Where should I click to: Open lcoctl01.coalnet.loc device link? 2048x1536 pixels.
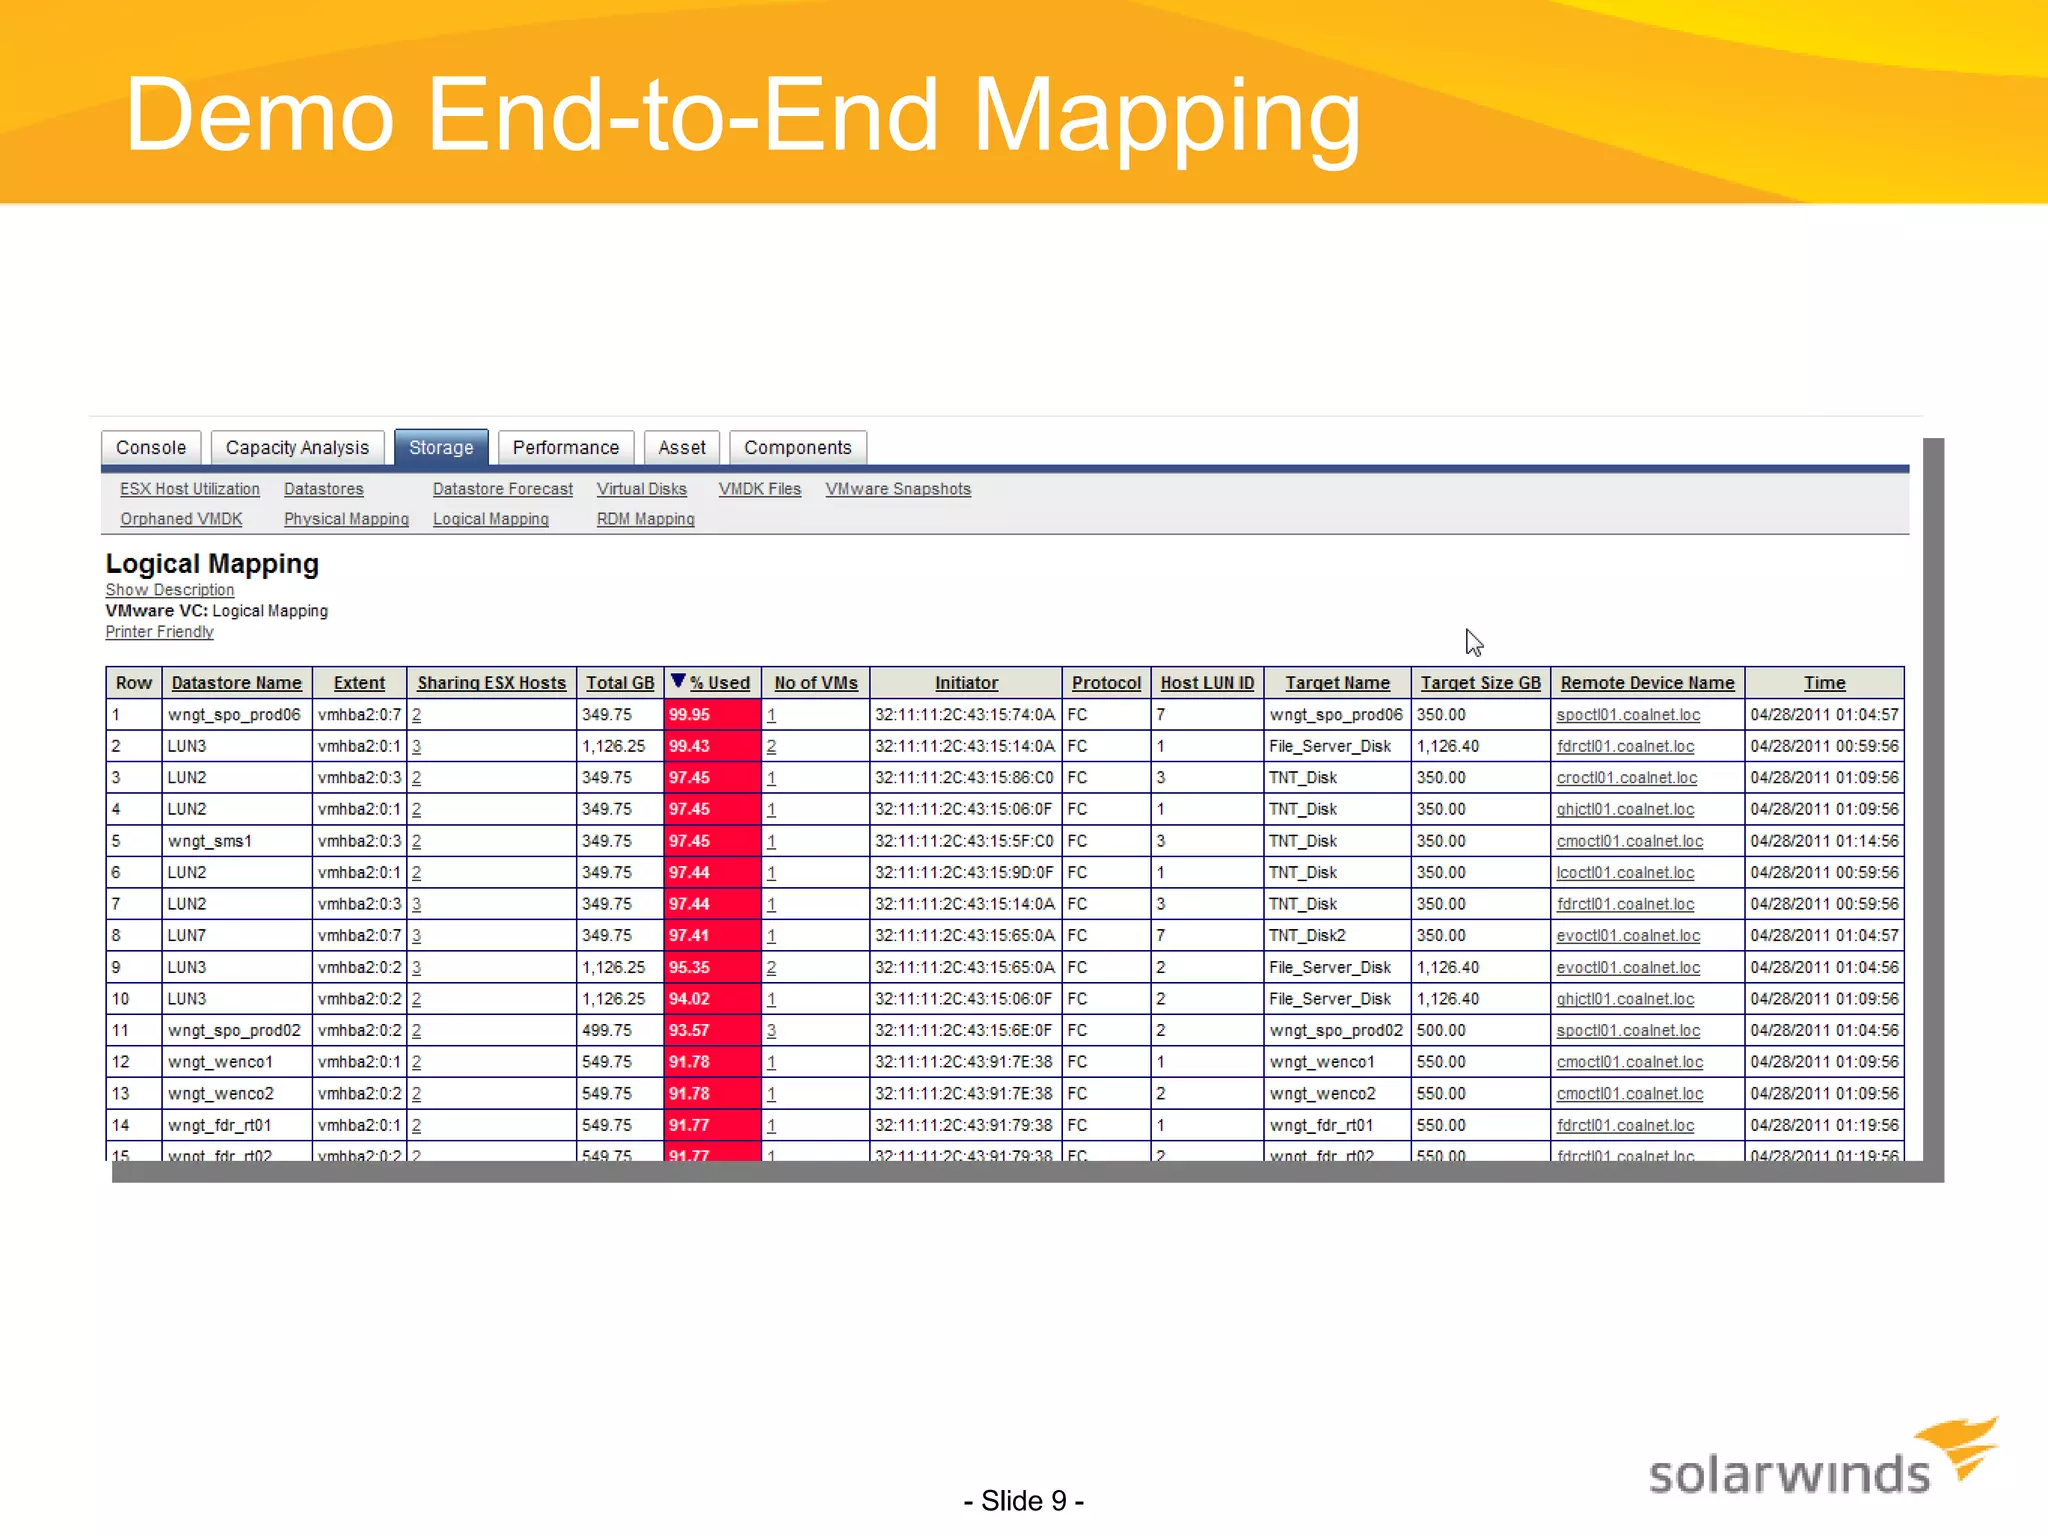[1625, 873]
